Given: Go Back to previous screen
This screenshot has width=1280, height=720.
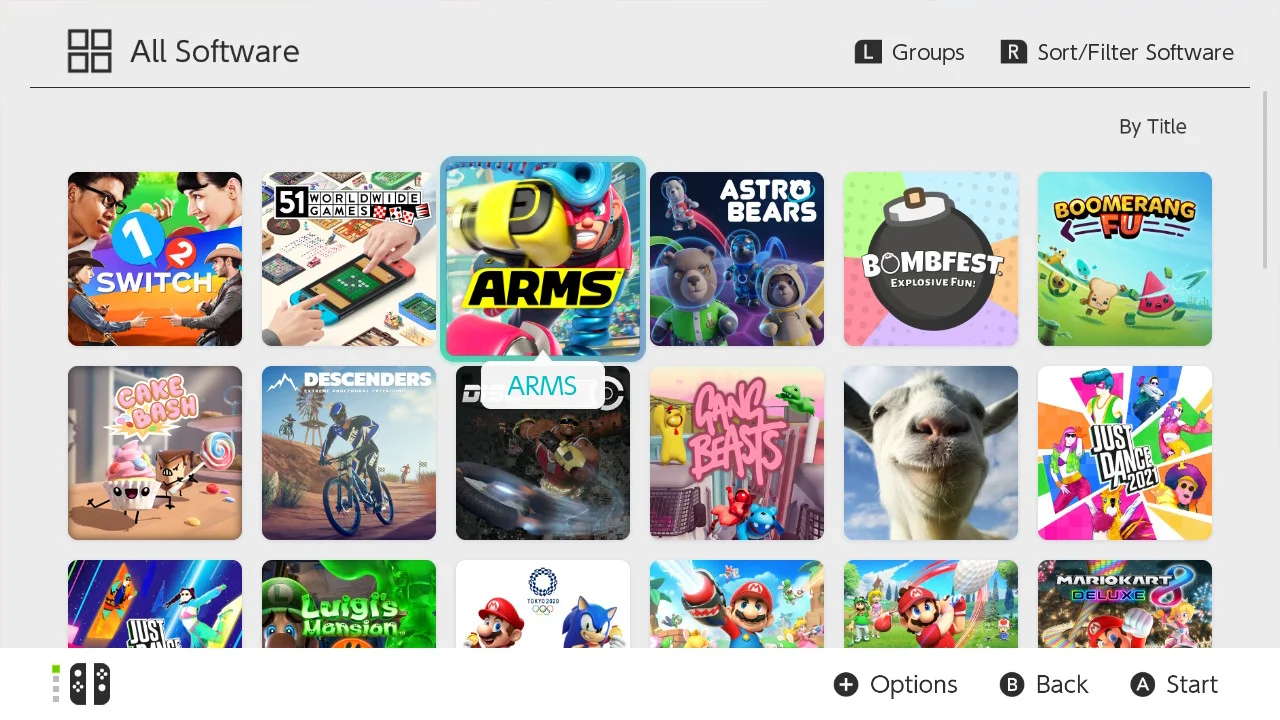Looking at the screenshot, I should (x=1043, y=684).
